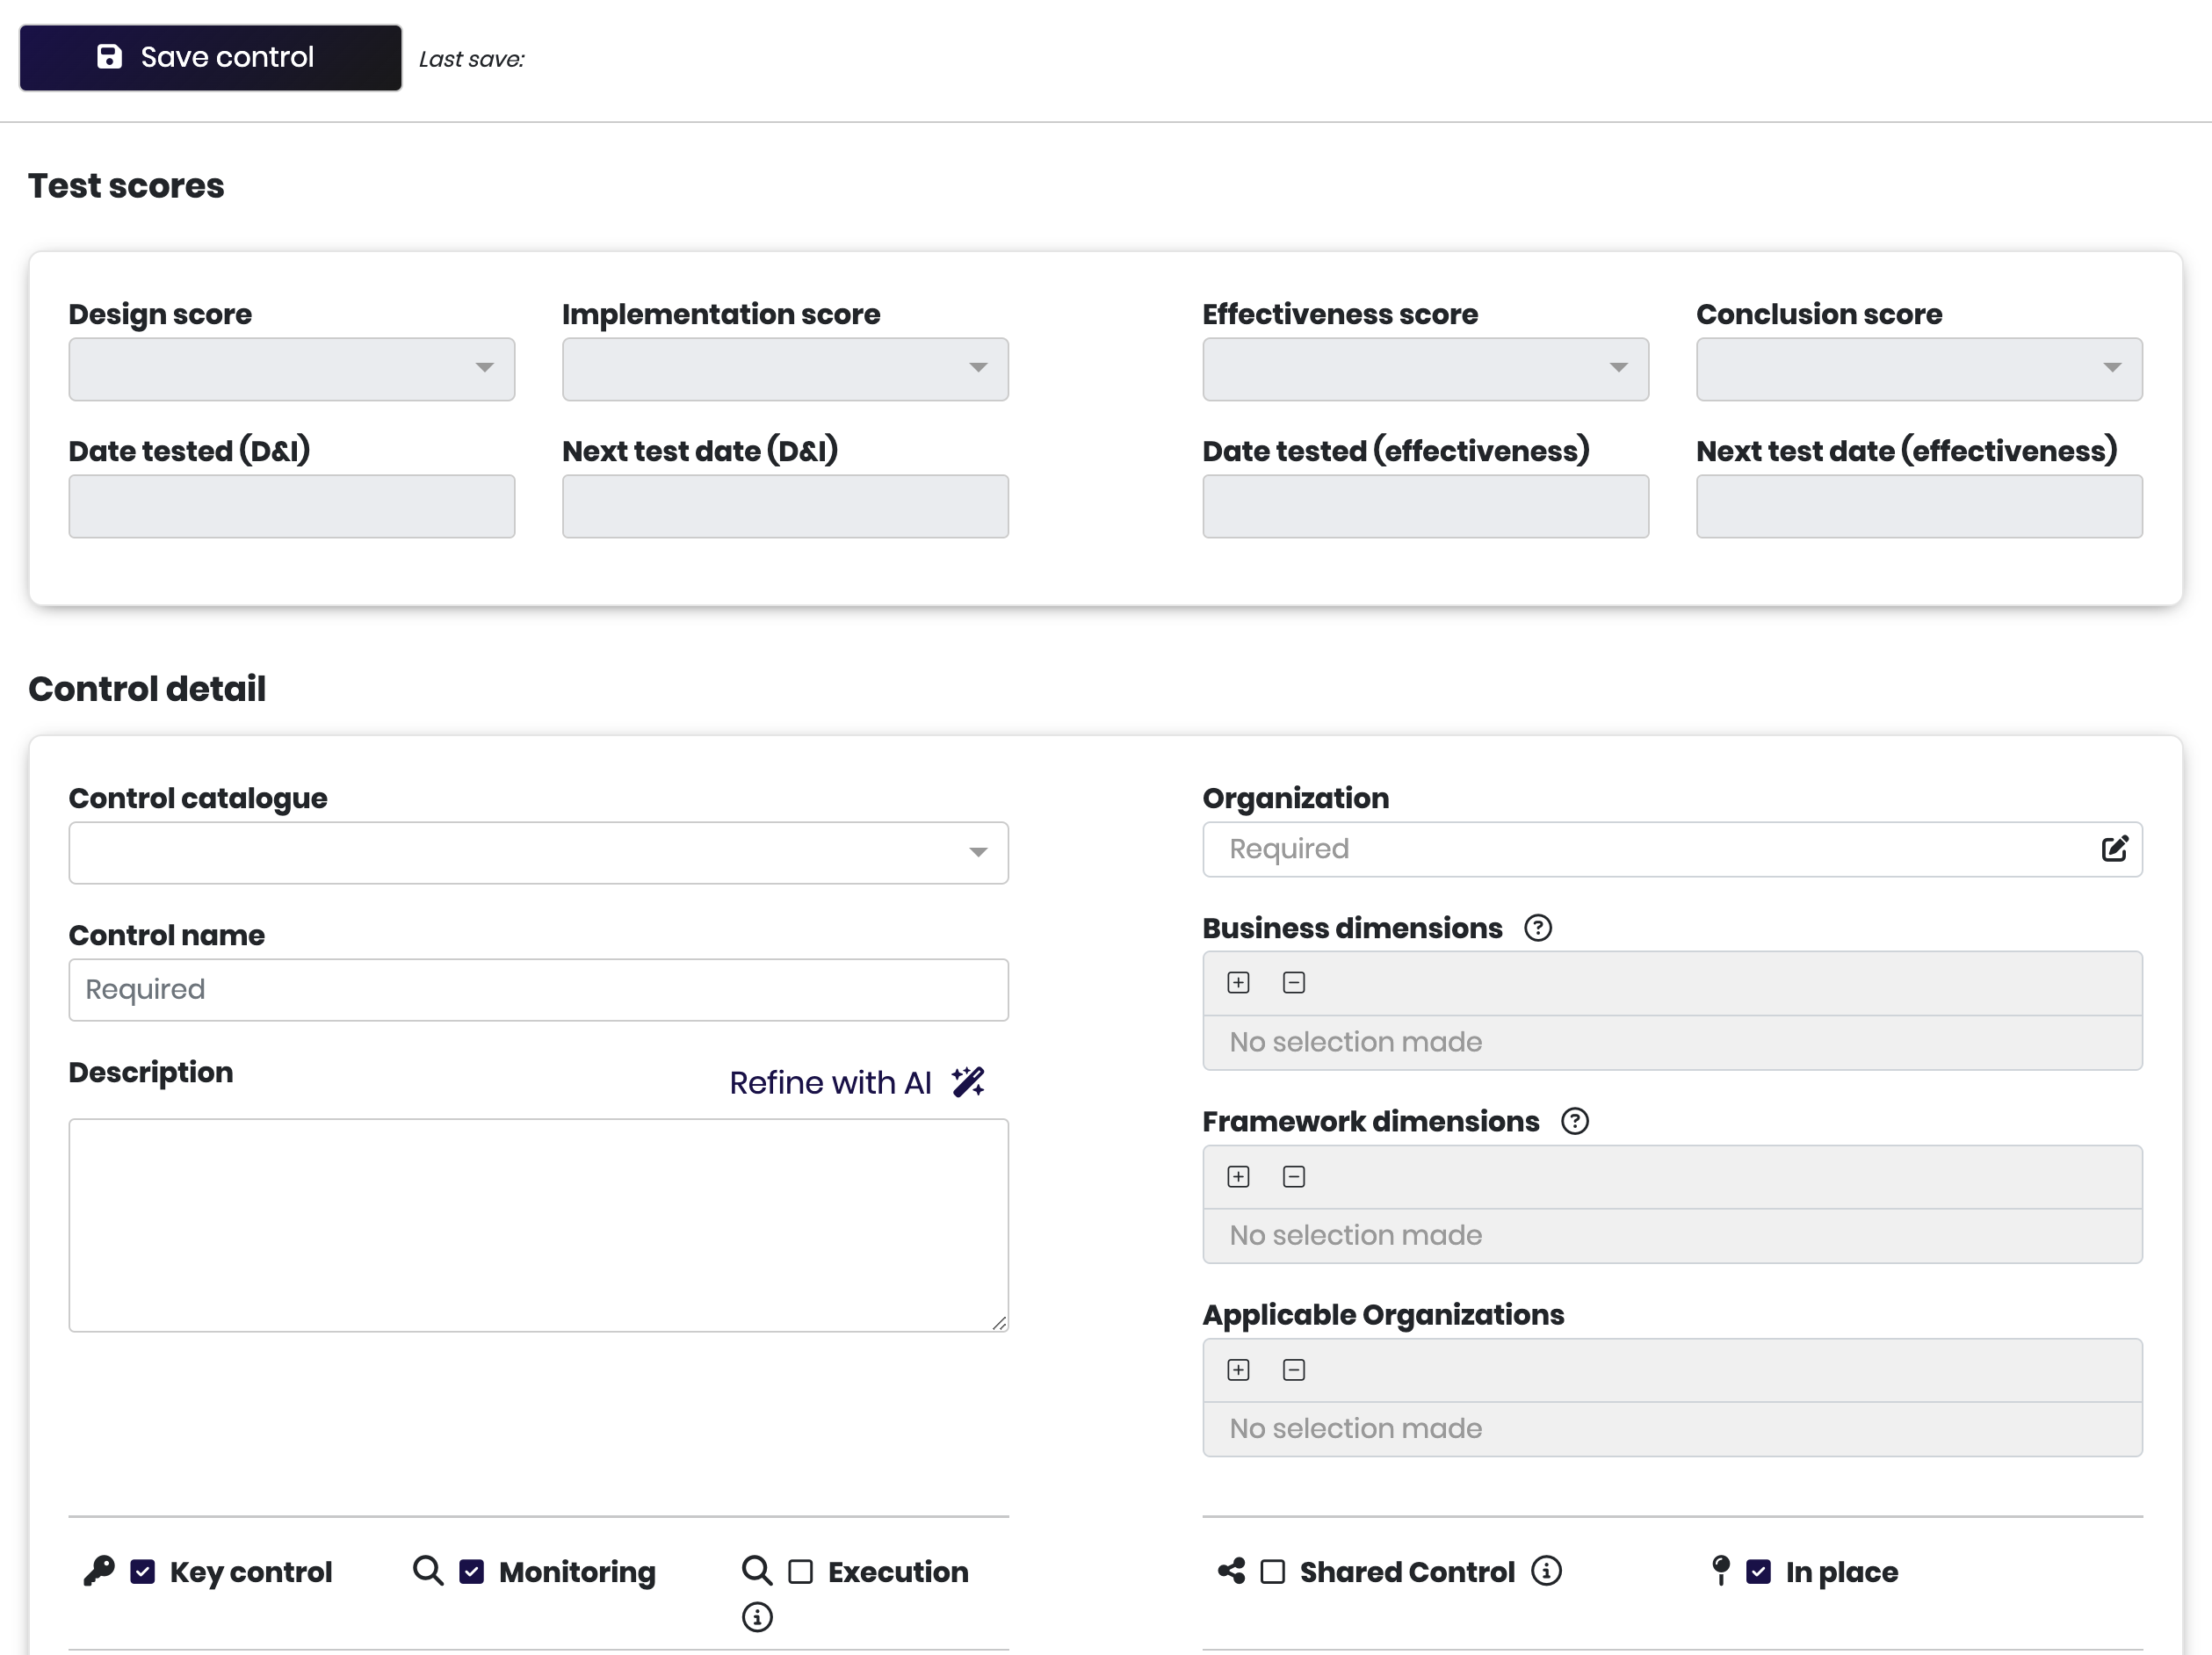Viewport: 2212px width, 1655px height.
Task: Expand all Applicable Organizations plus icon
Action: tap(1238, 1370)
